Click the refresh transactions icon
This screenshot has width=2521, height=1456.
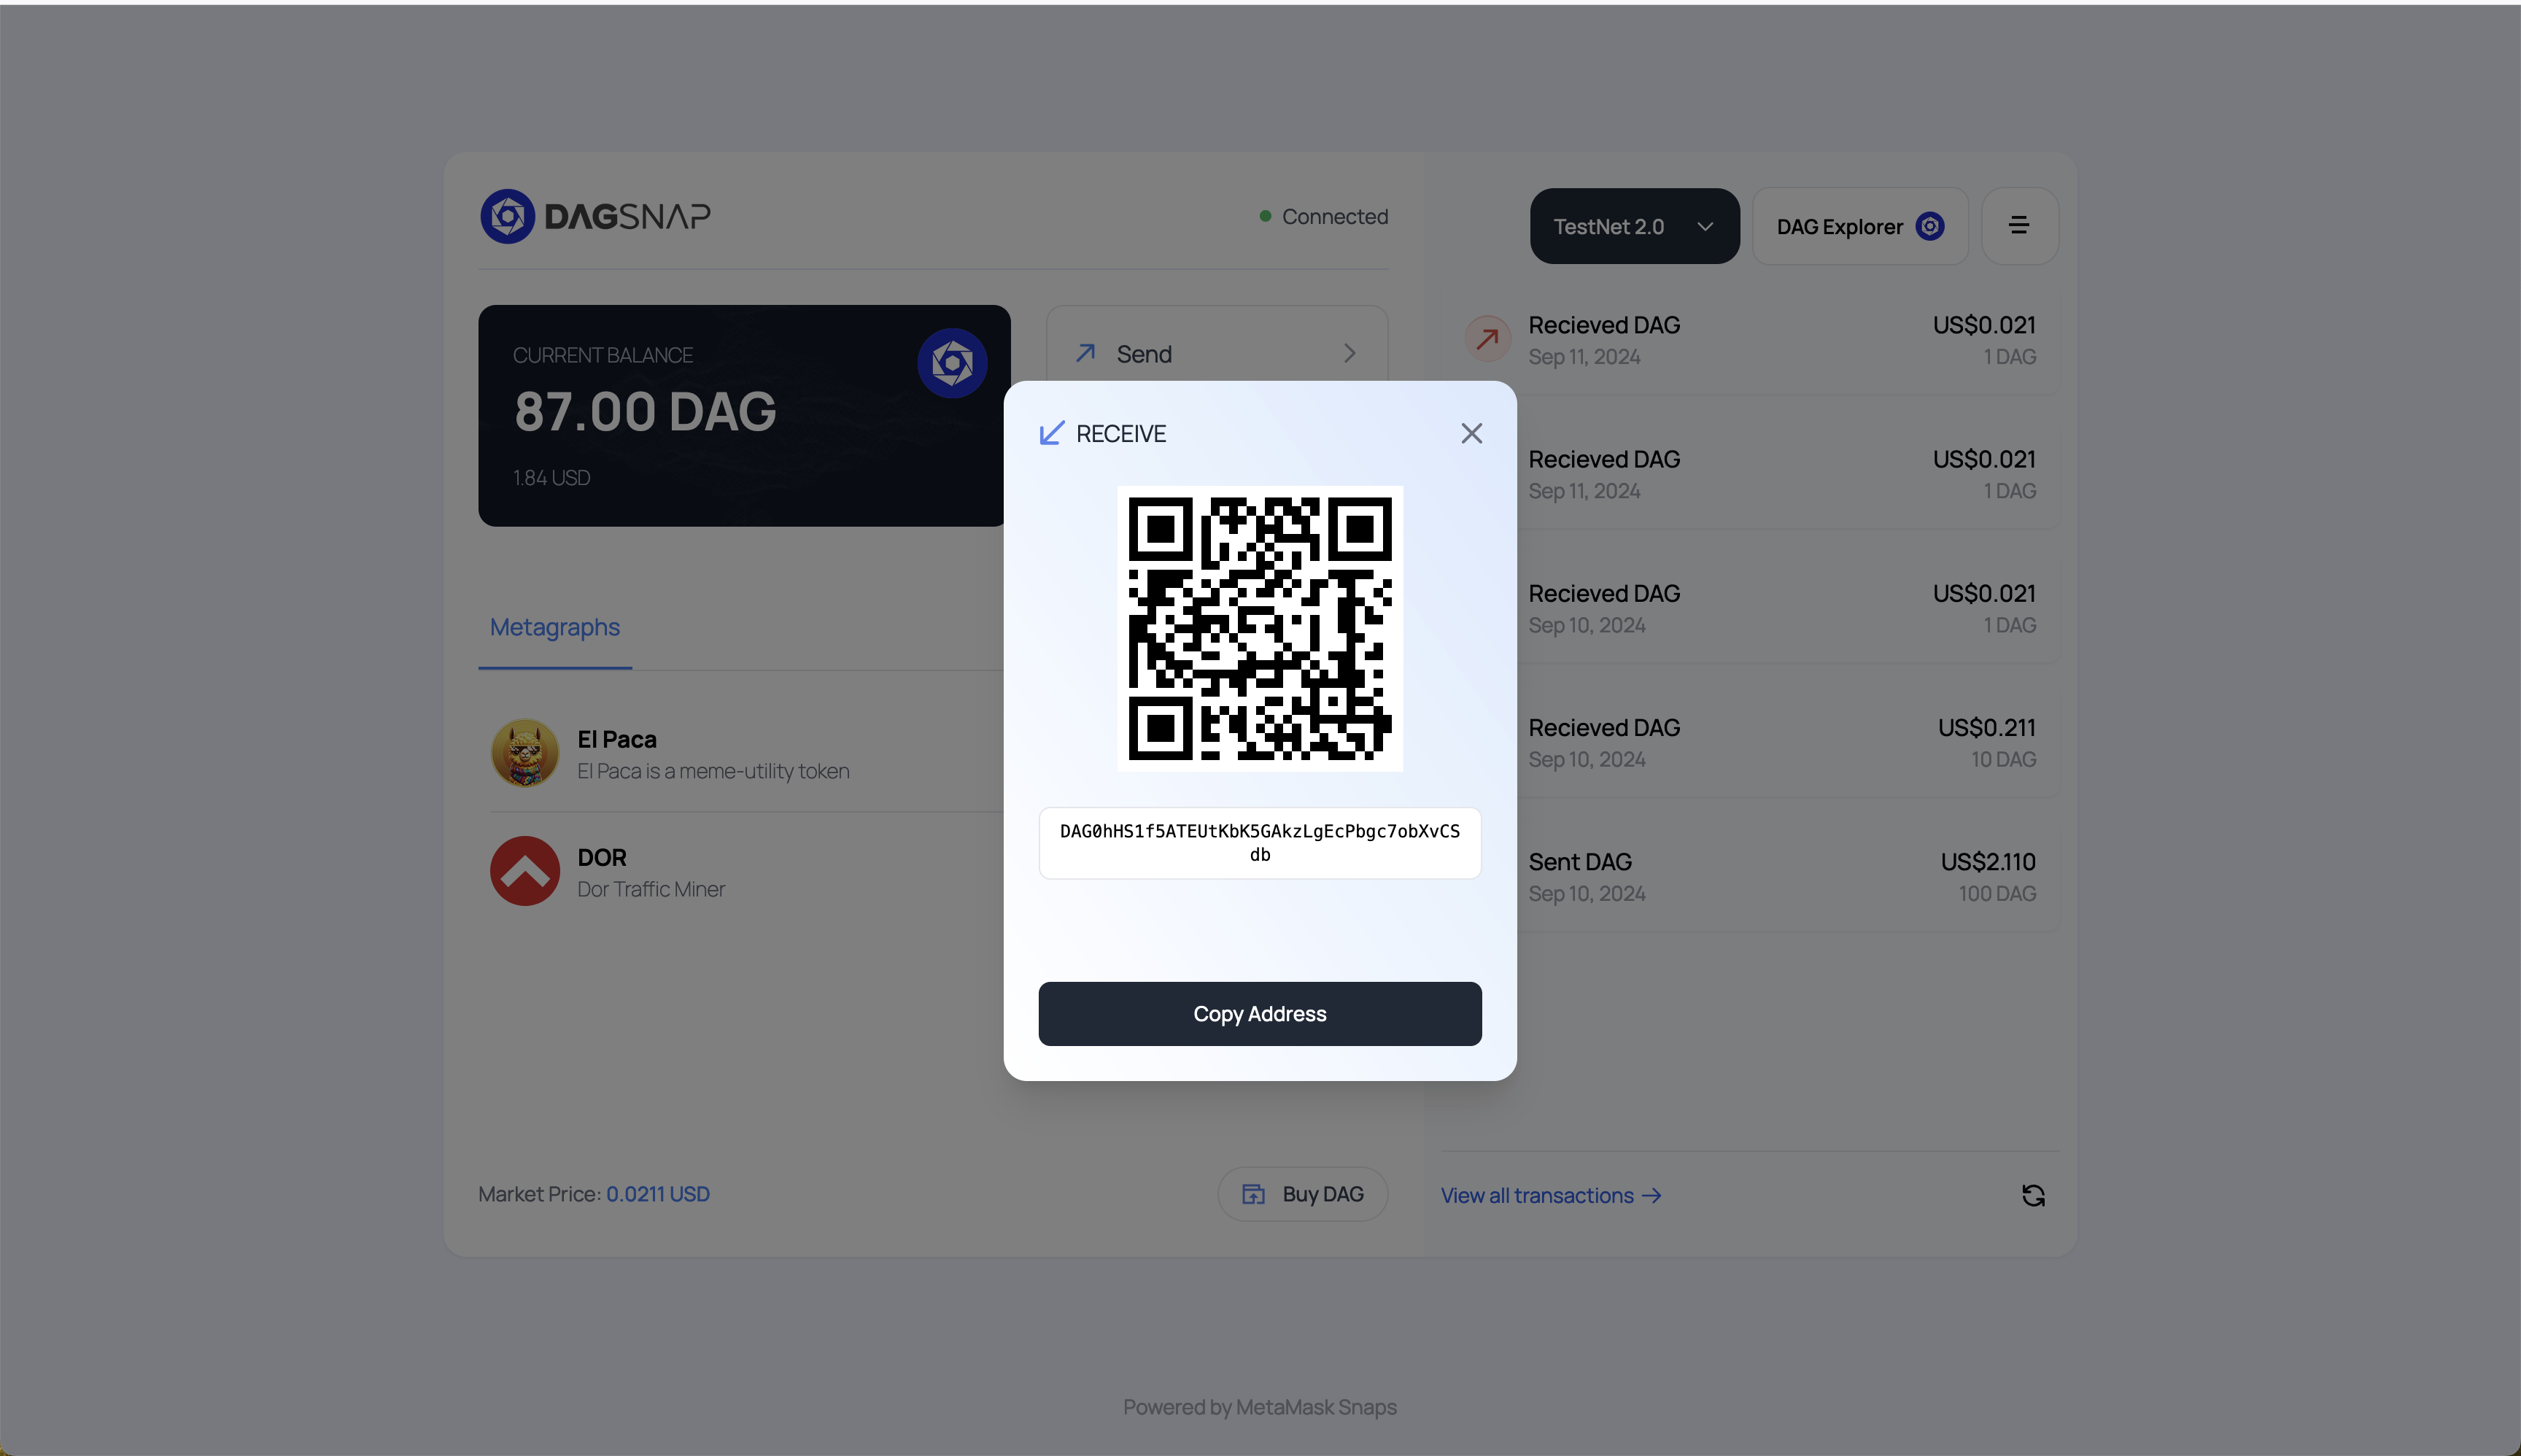pyautogui.click(x=2033, y=1195)
